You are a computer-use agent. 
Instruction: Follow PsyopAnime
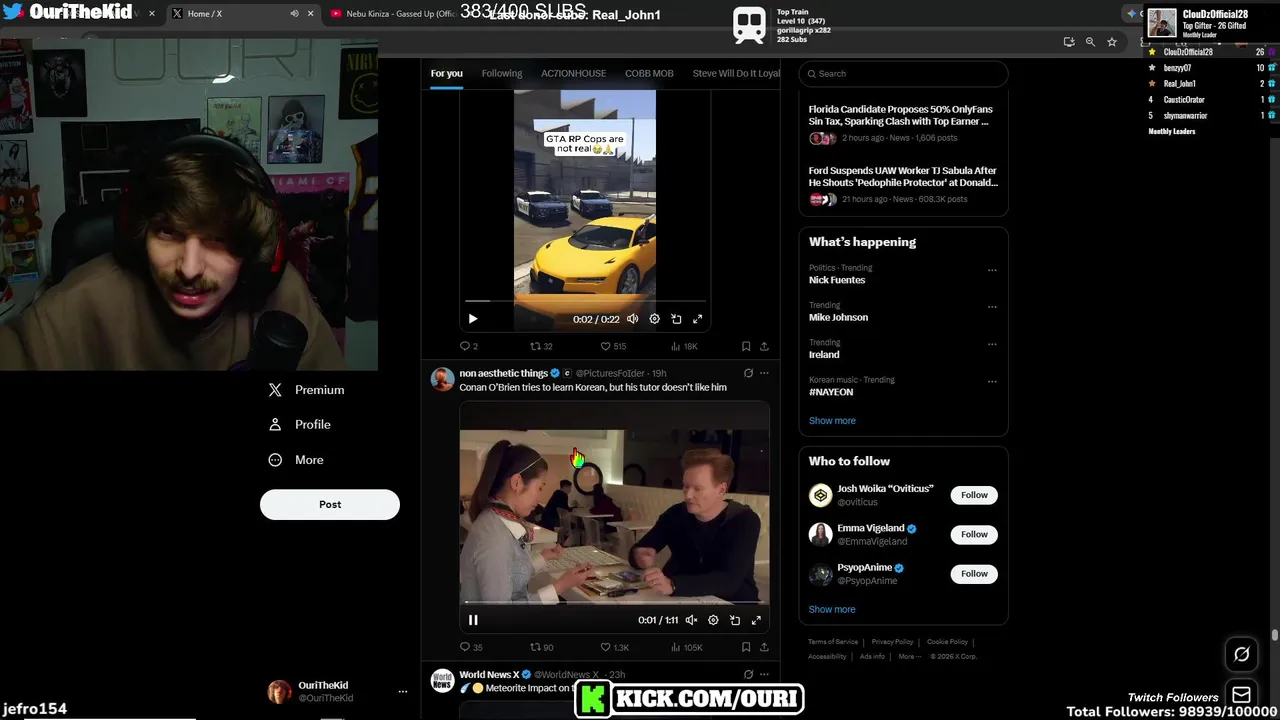pos(974,574)
